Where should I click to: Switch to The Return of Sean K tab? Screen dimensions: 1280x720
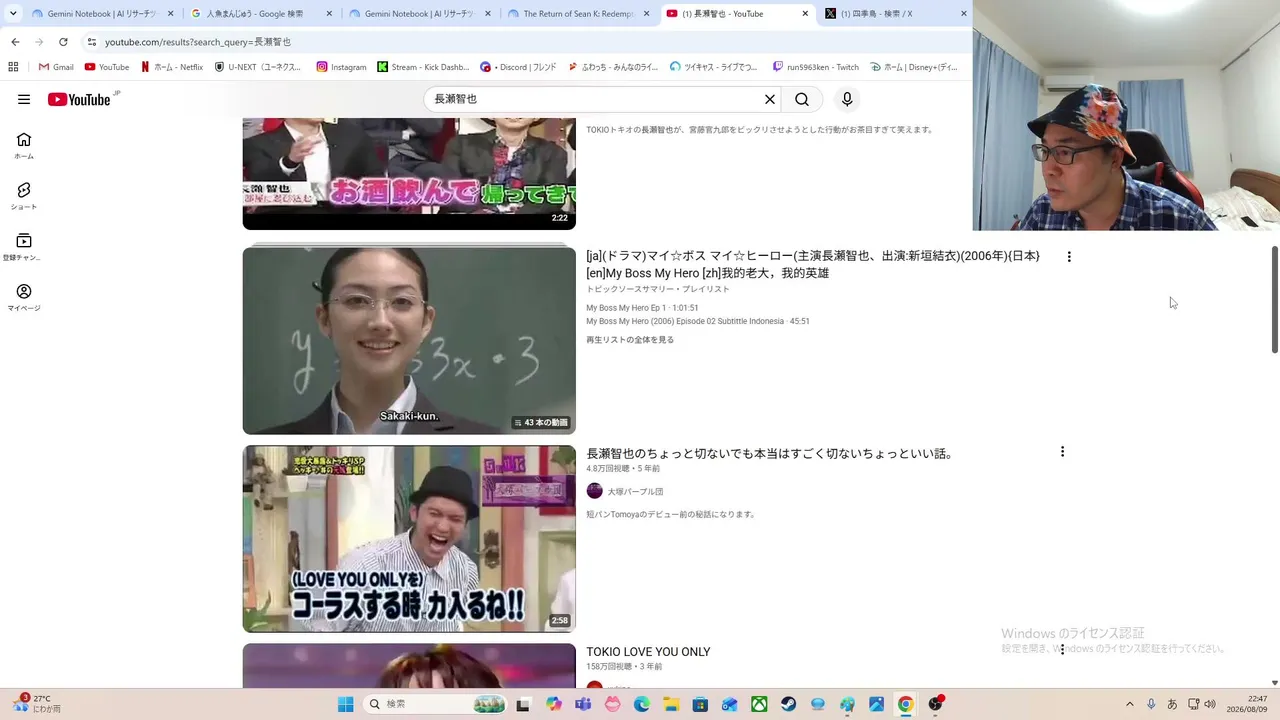pos(580,14)
